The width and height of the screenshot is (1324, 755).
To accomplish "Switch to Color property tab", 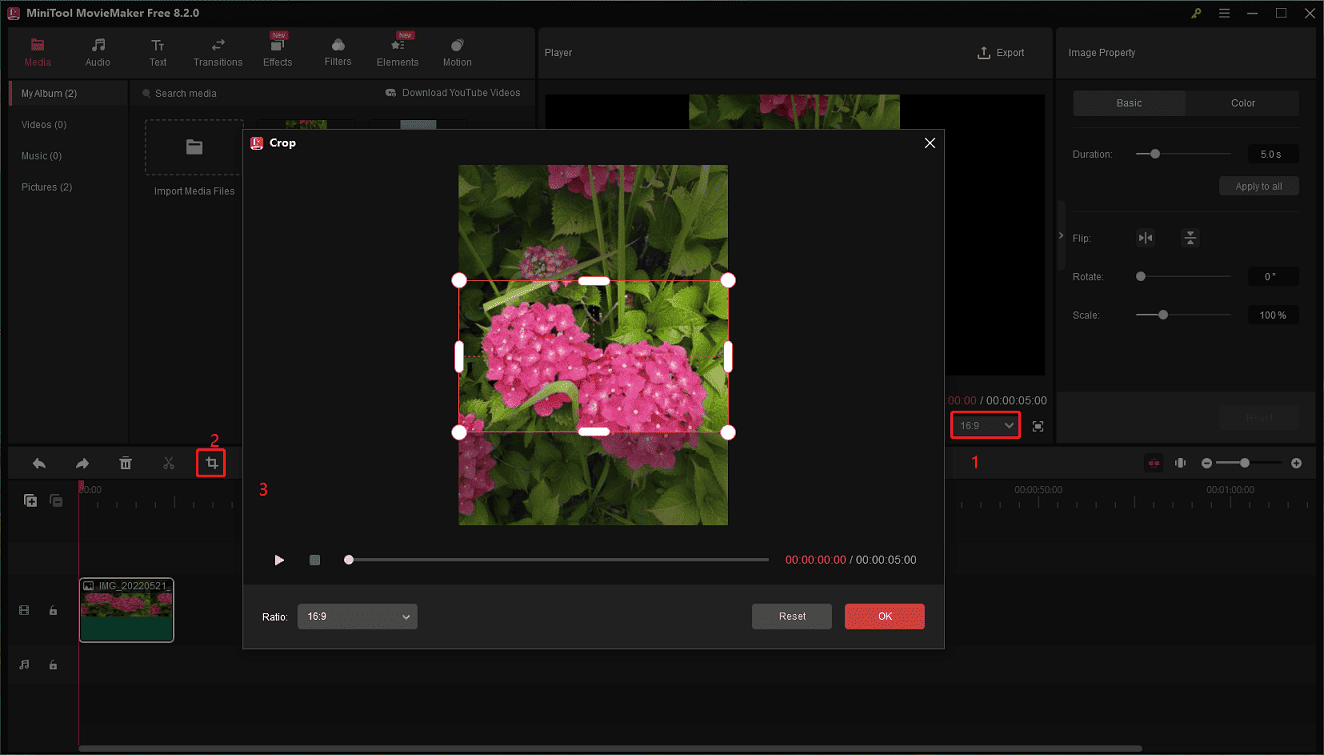I will click(1243, 103).
